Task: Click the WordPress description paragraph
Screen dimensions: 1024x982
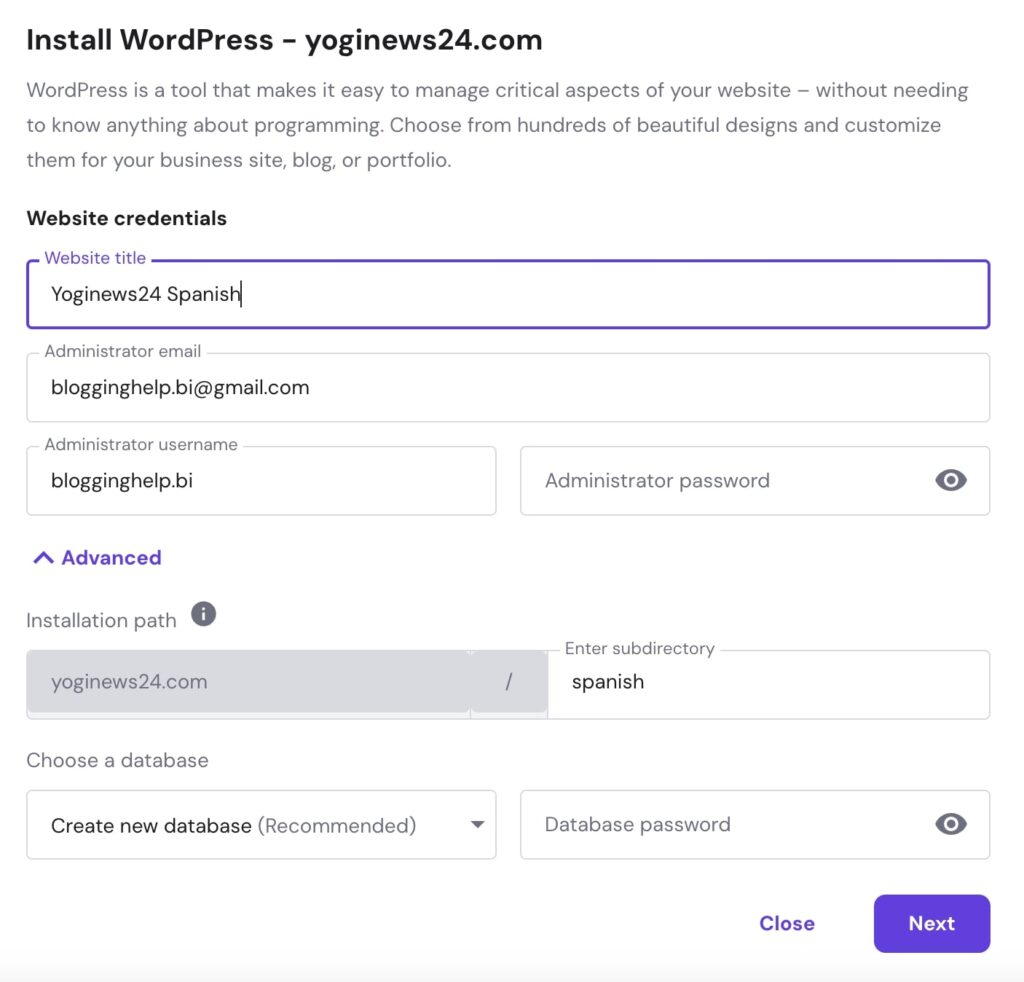Action: (x=497, y=125)
